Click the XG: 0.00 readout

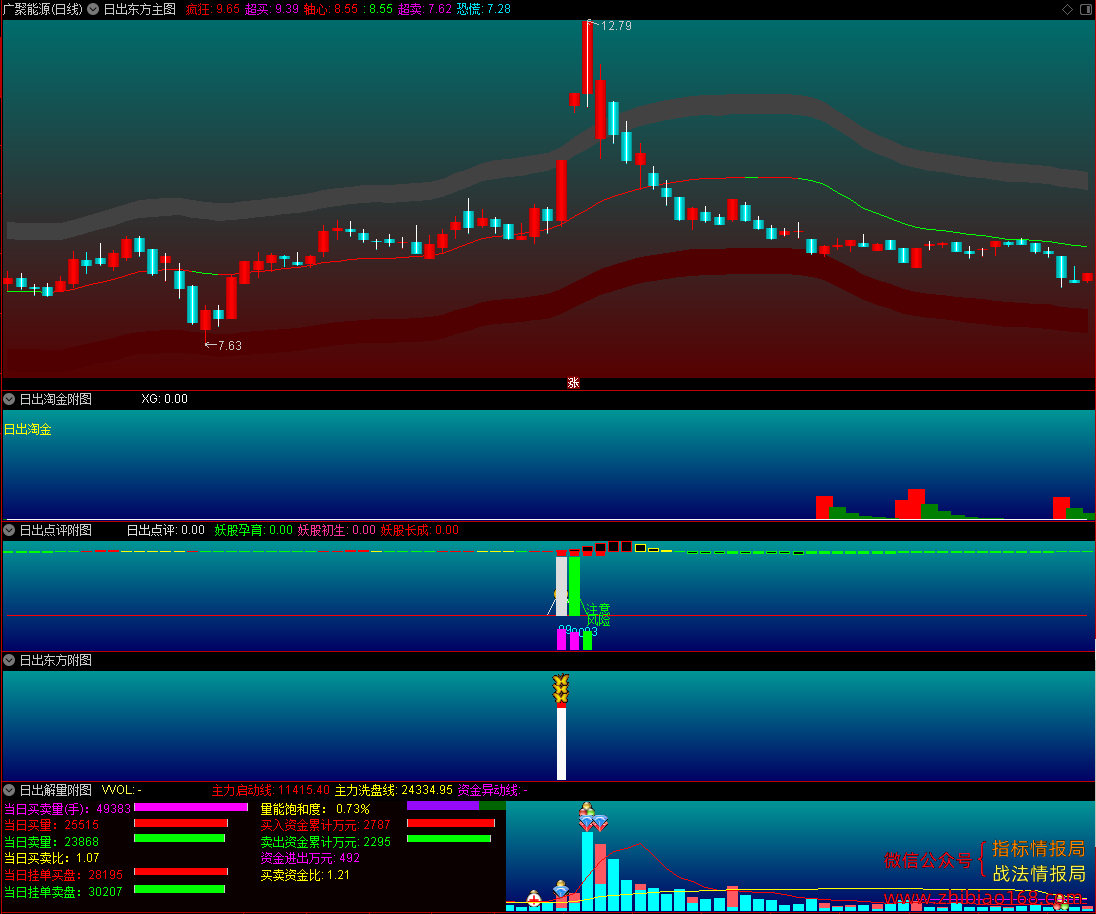[x=164, y=399]
